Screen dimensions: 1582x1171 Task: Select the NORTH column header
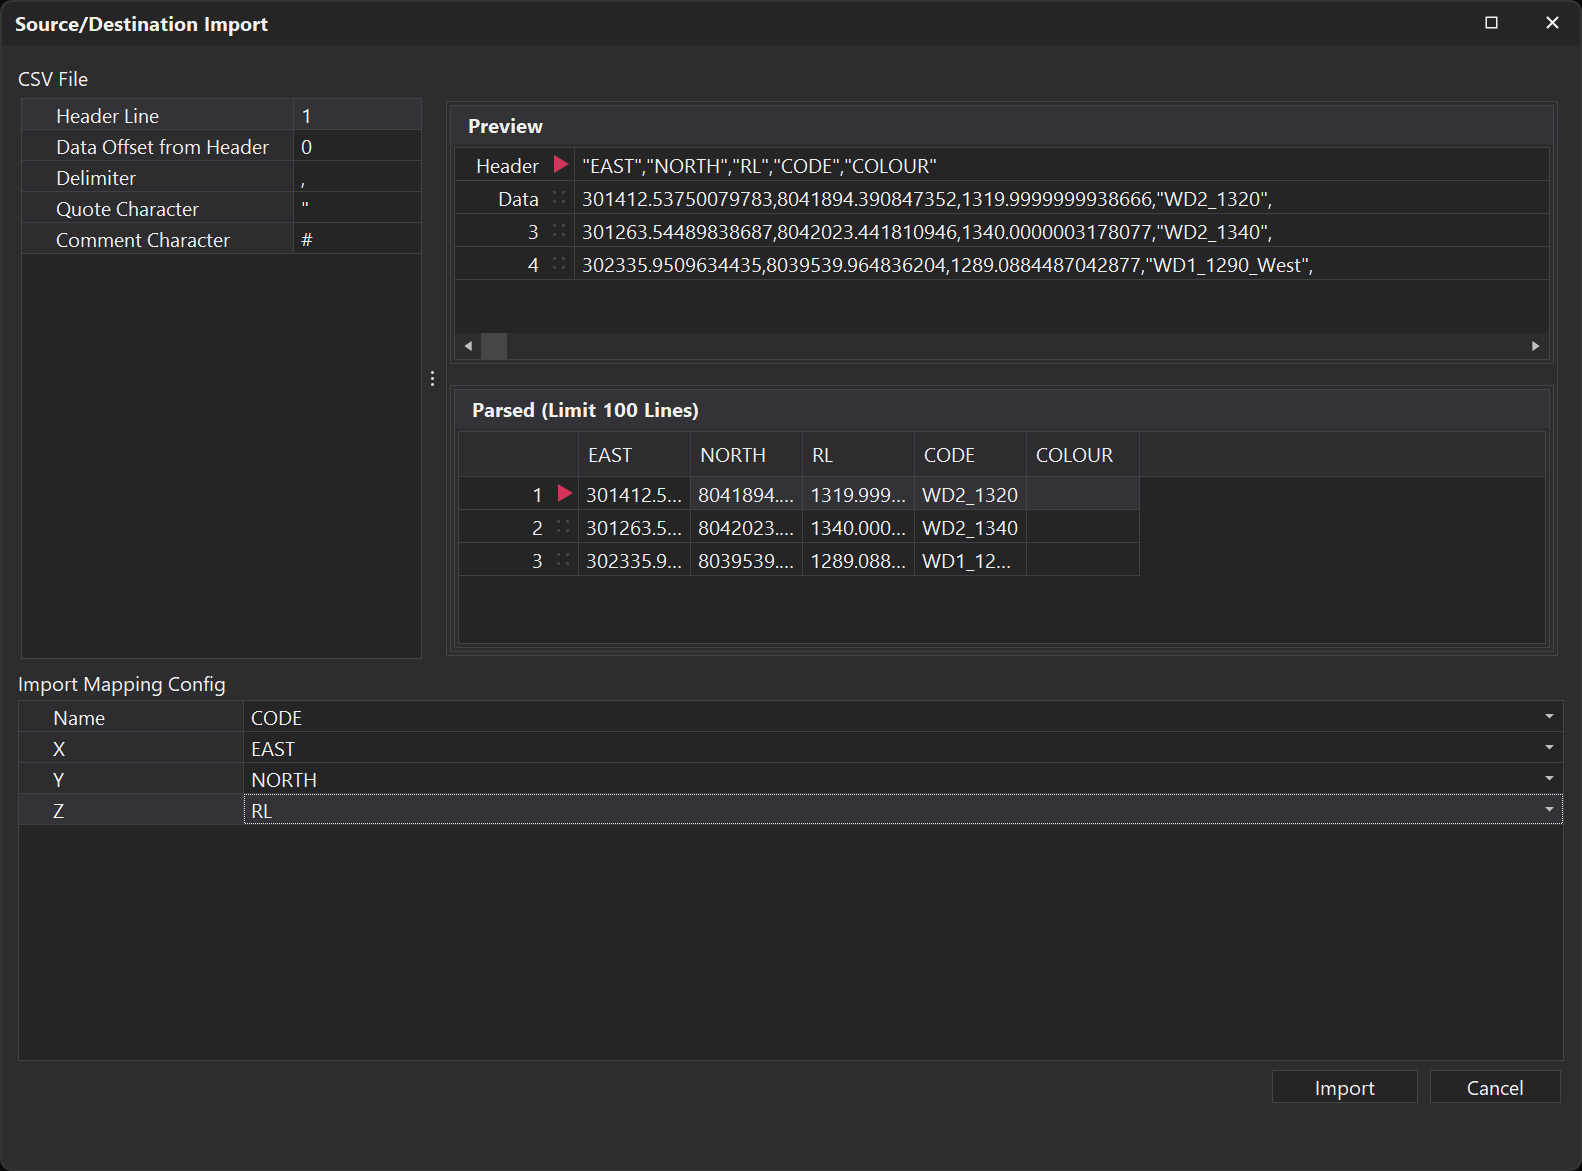746,455
